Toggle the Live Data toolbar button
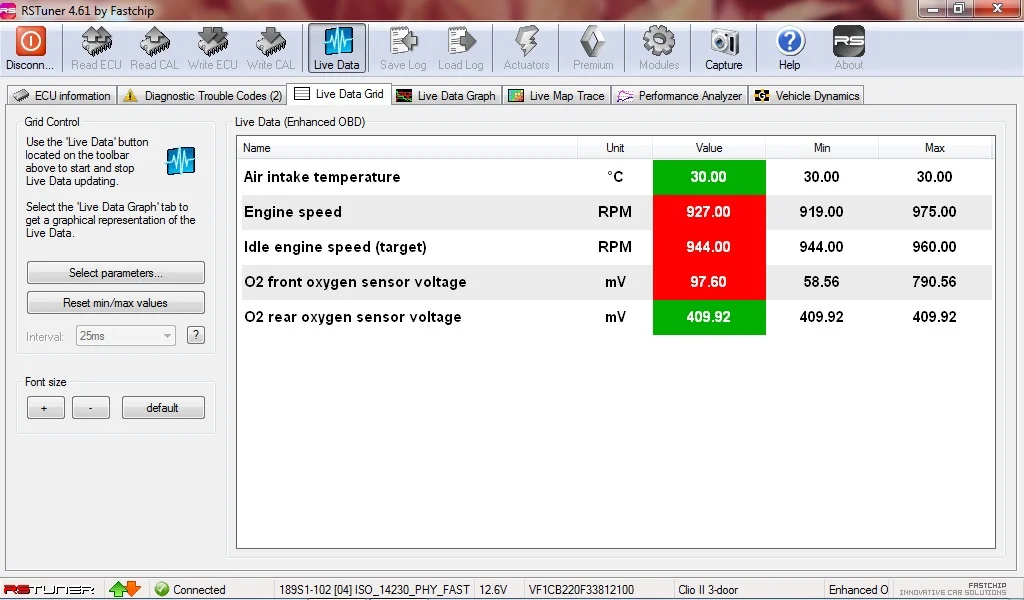1024x600 pixels. click(x=337, y=48)
